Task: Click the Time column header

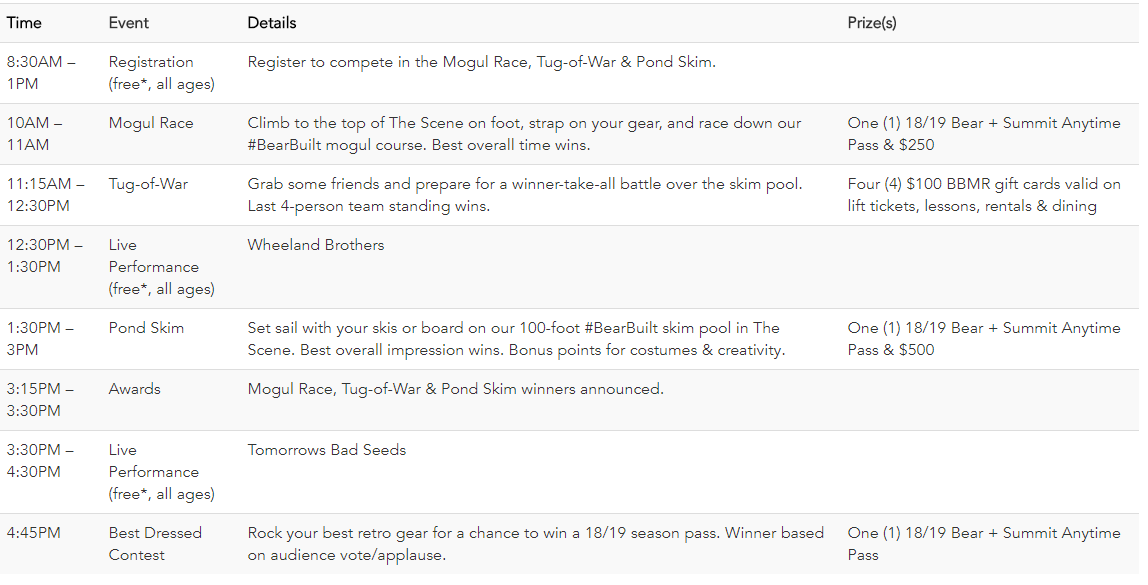Action: (x=24, y=22)
